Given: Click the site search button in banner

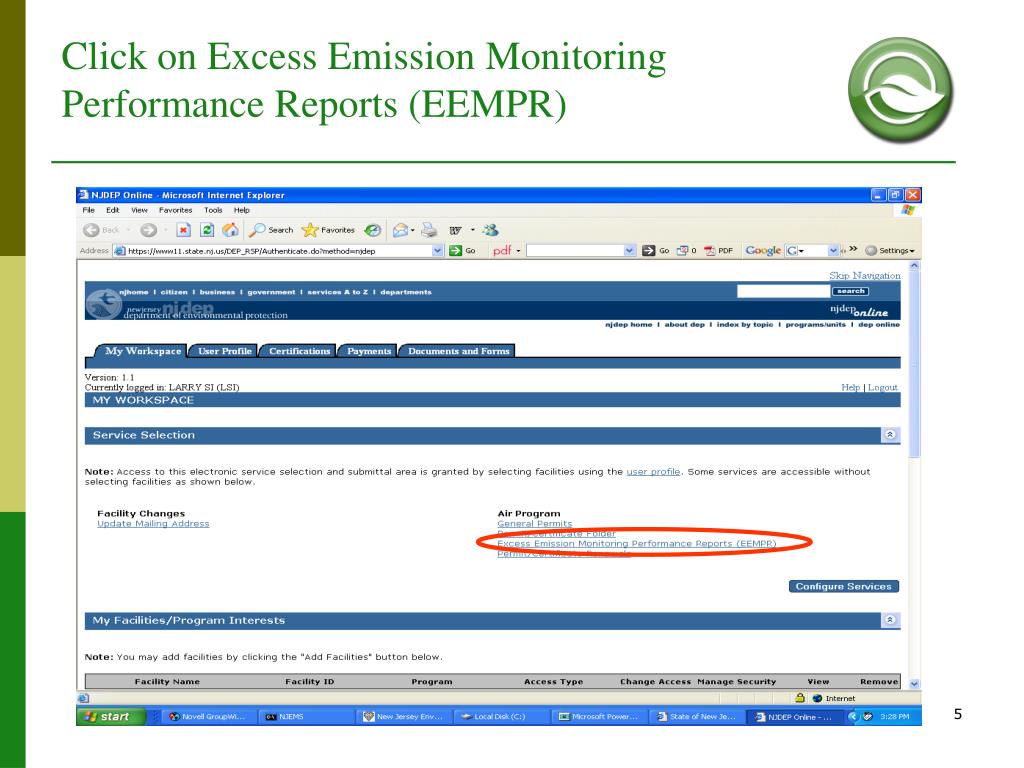Looking at the screenshot, I should click(850, 291).
